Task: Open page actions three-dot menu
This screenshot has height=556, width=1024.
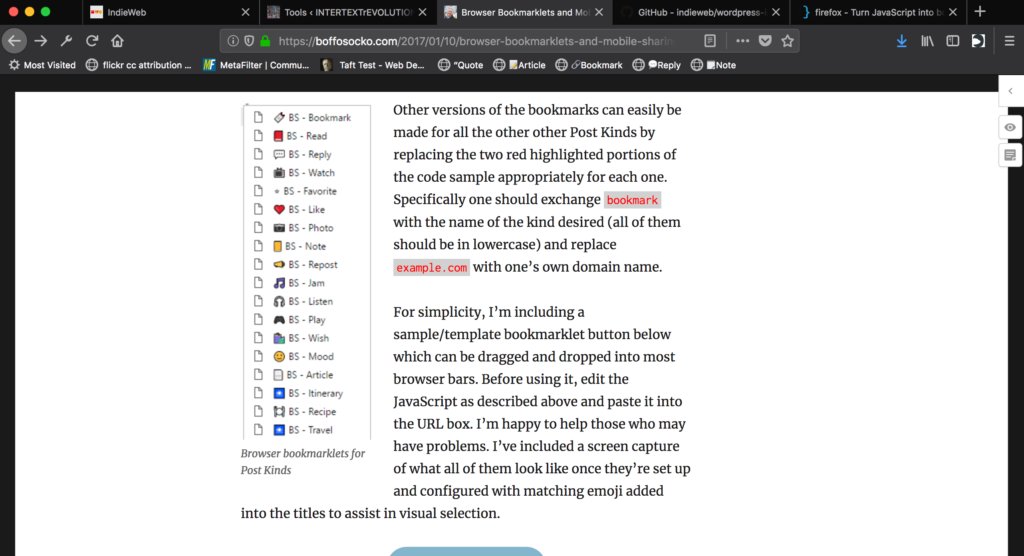Action: point(742,41)
